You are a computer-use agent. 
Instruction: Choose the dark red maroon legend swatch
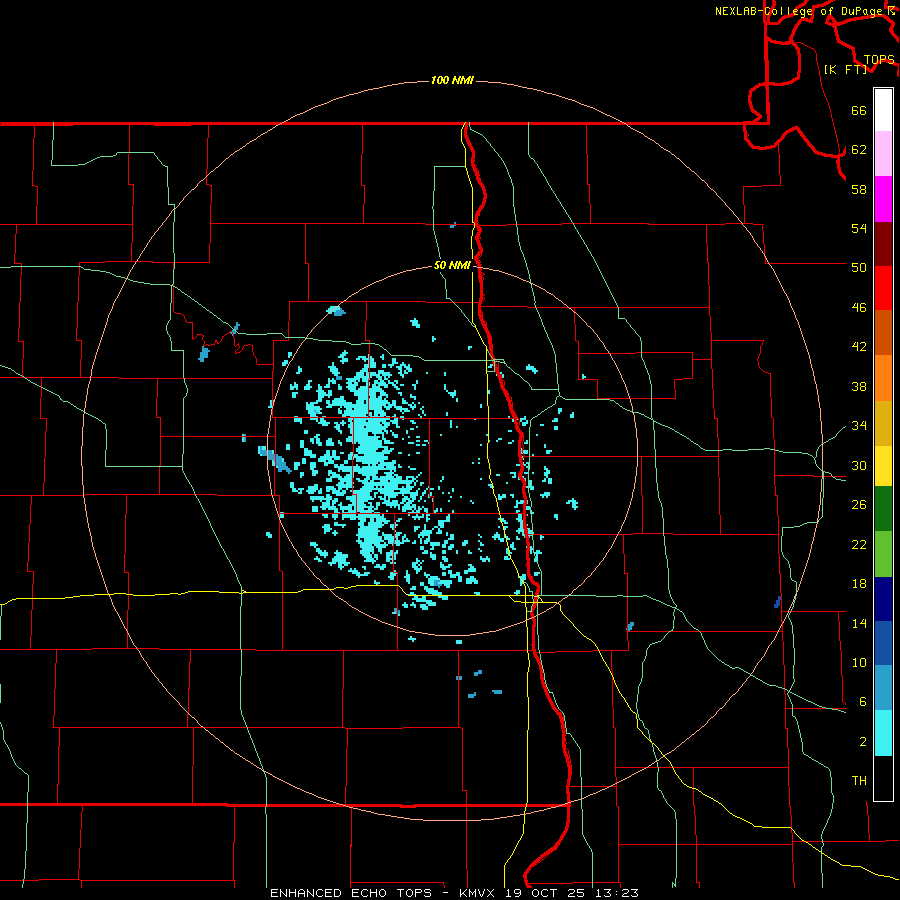883,243
